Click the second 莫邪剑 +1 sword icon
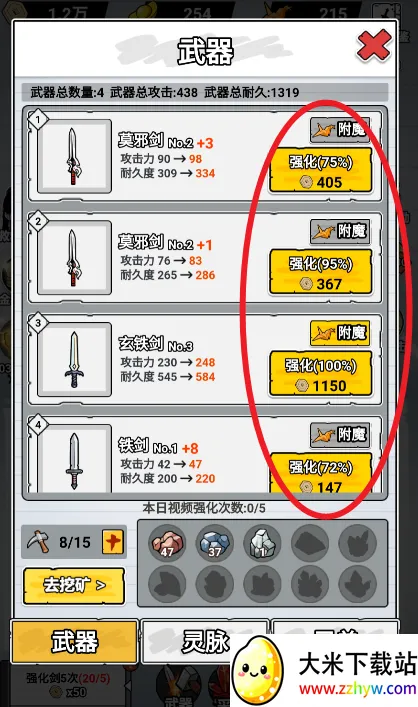Viewport: 418px width, 707px height. 74,257
